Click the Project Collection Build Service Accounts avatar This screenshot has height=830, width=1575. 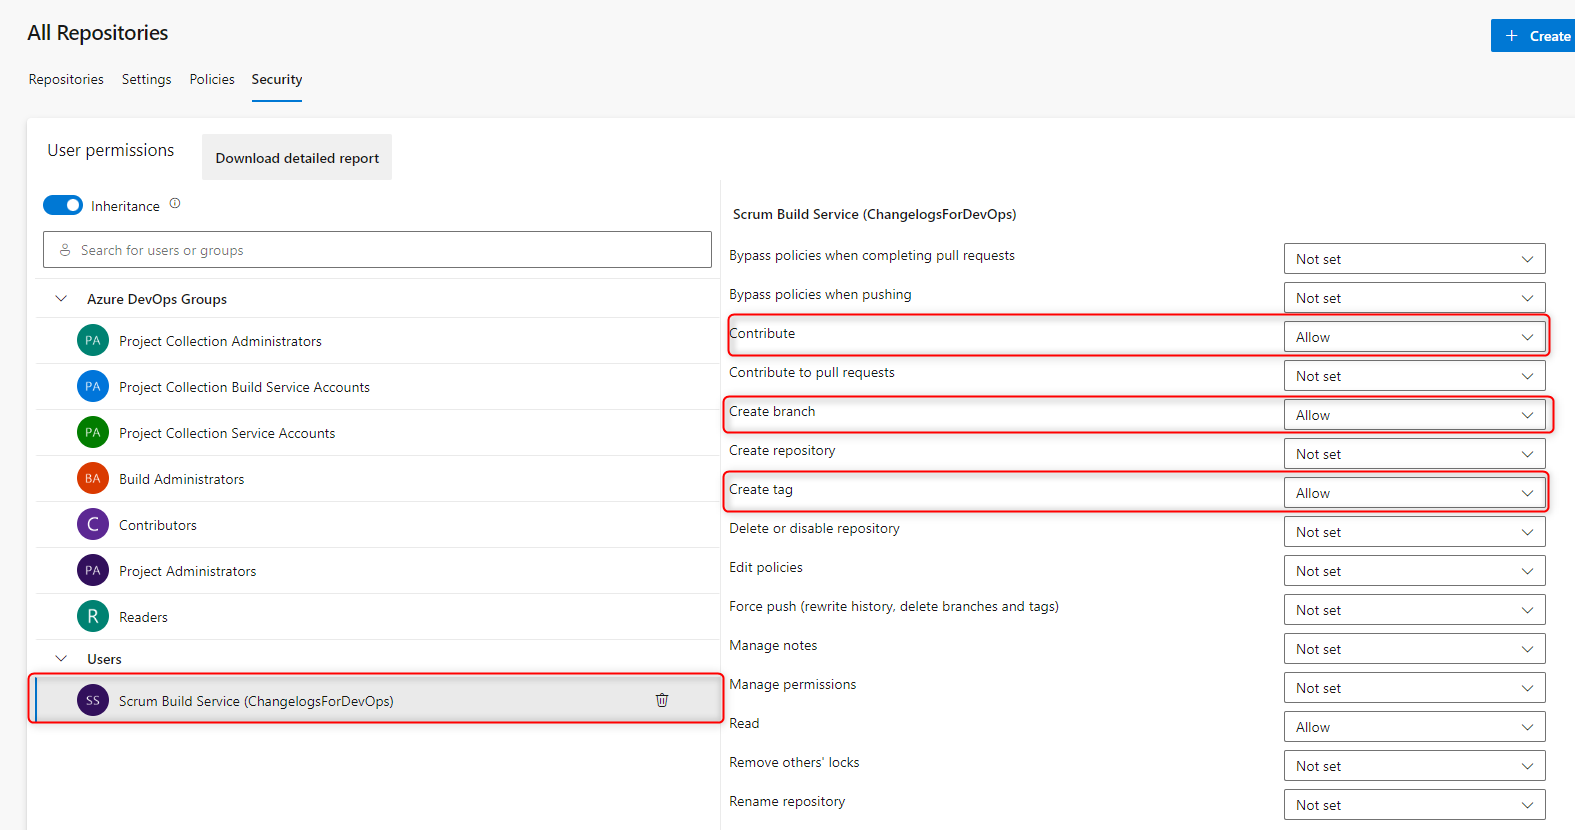click(x=93, y=387)
